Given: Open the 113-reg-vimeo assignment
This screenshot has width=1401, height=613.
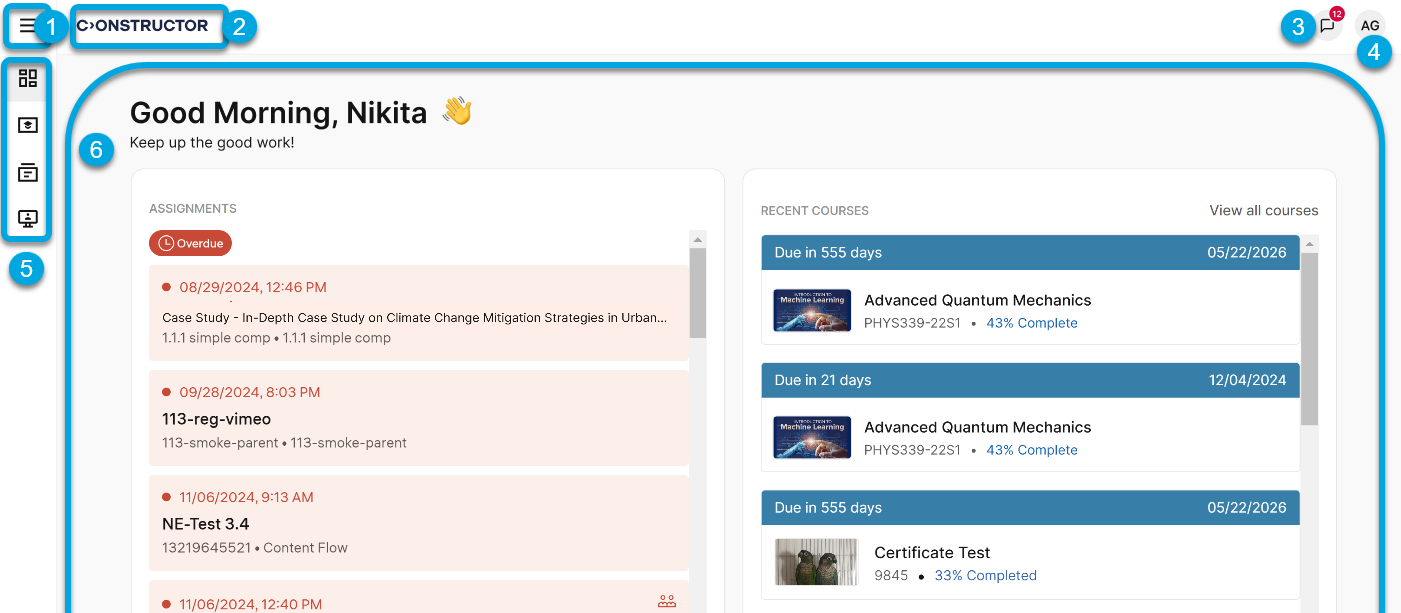Looking at the screenshot, I should pyautogui.click(x=216, y=419).
